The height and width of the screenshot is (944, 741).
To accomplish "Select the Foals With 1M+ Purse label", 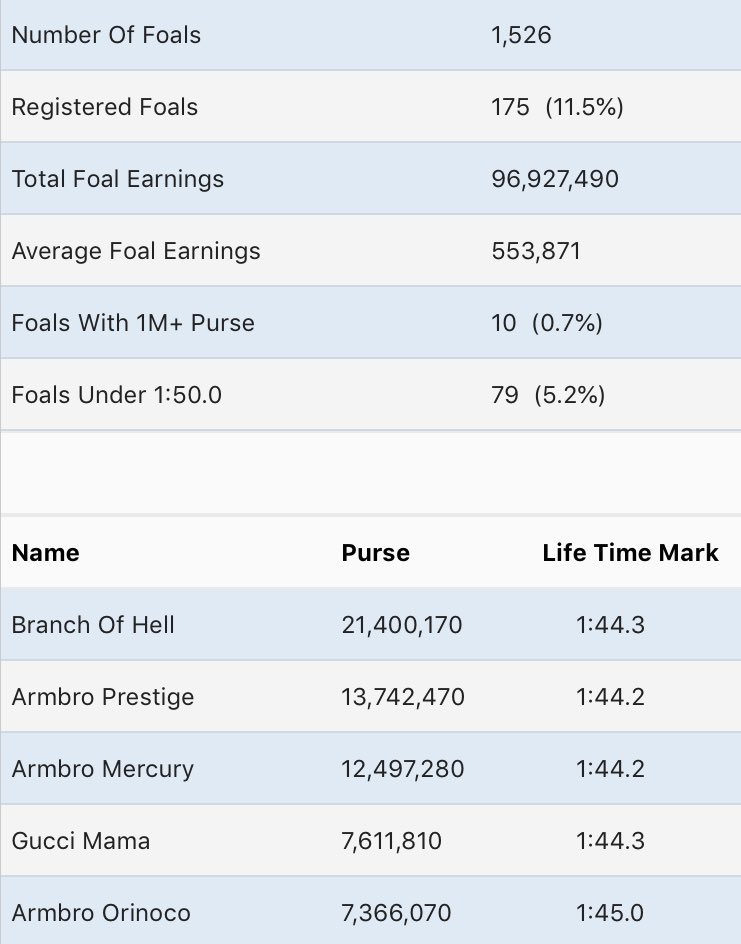I will click(133, 323).
